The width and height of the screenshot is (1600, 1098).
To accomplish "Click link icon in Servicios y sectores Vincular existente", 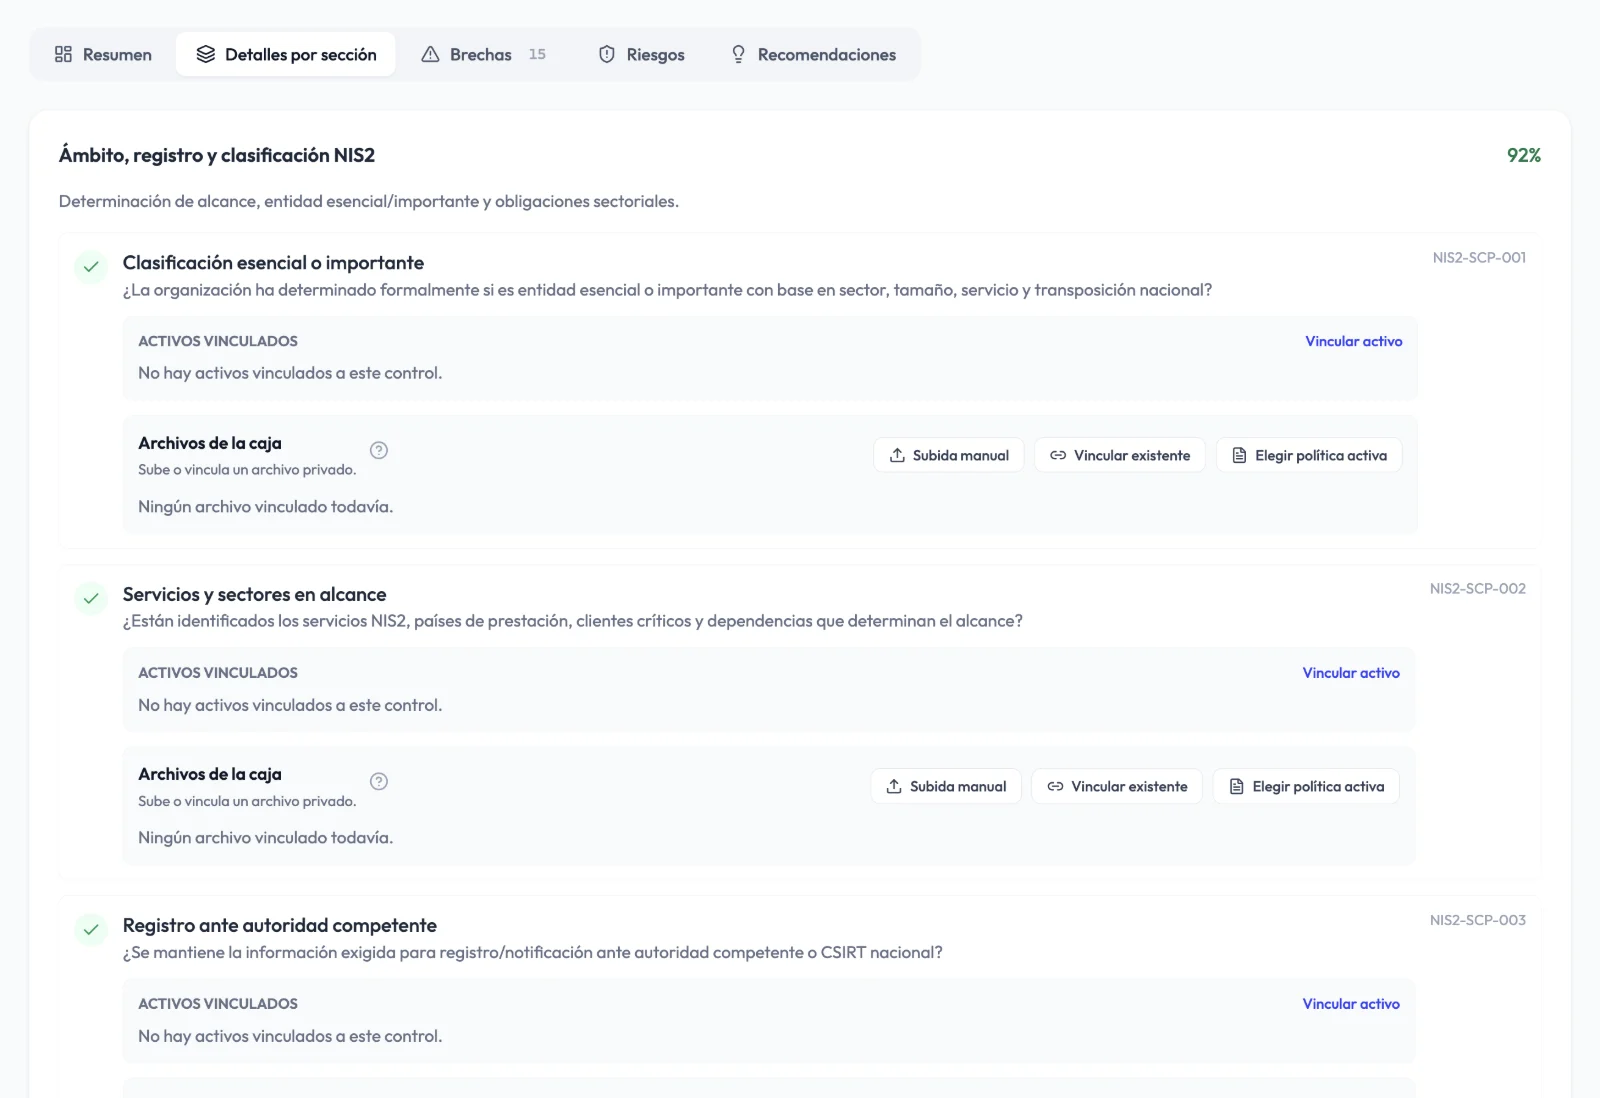I will [x=1055, y=786].
